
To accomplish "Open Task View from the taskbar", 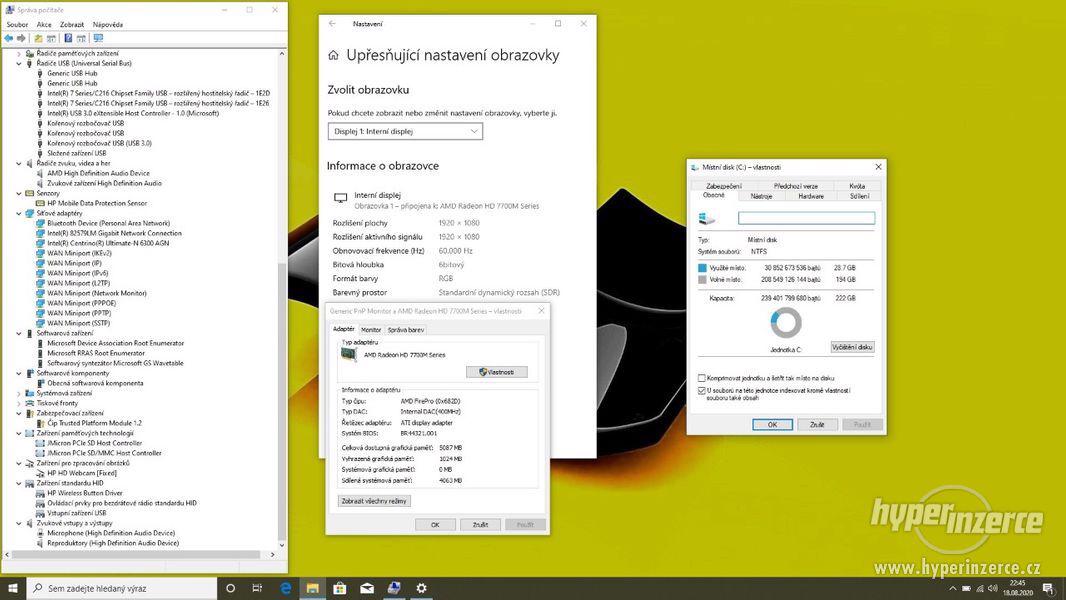I will click(257, 588).
